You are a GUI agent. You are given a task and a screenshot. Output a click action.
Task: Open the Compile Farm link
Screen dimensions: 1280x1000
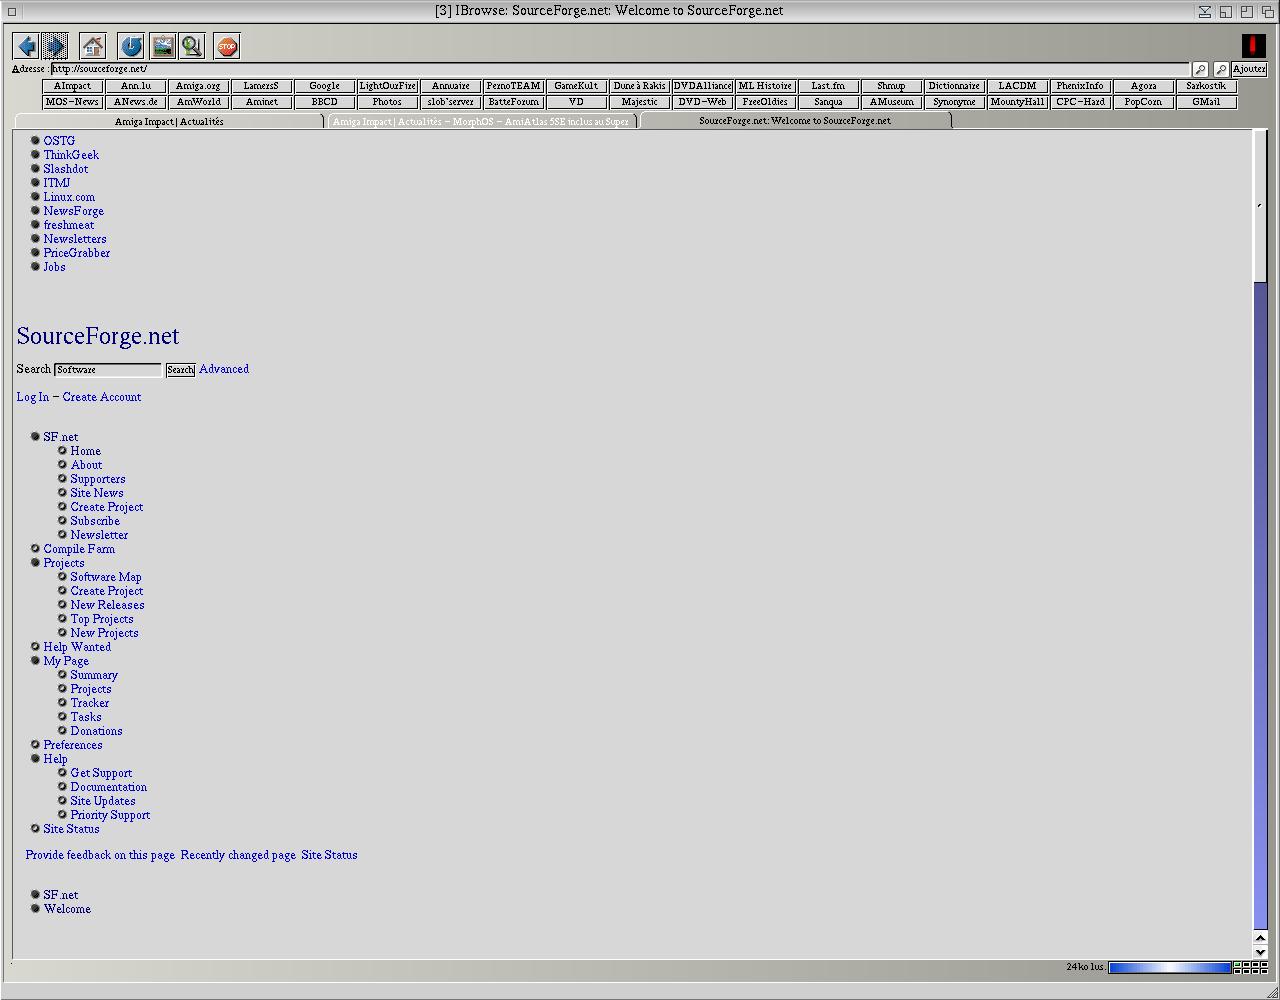click(79, 549)
